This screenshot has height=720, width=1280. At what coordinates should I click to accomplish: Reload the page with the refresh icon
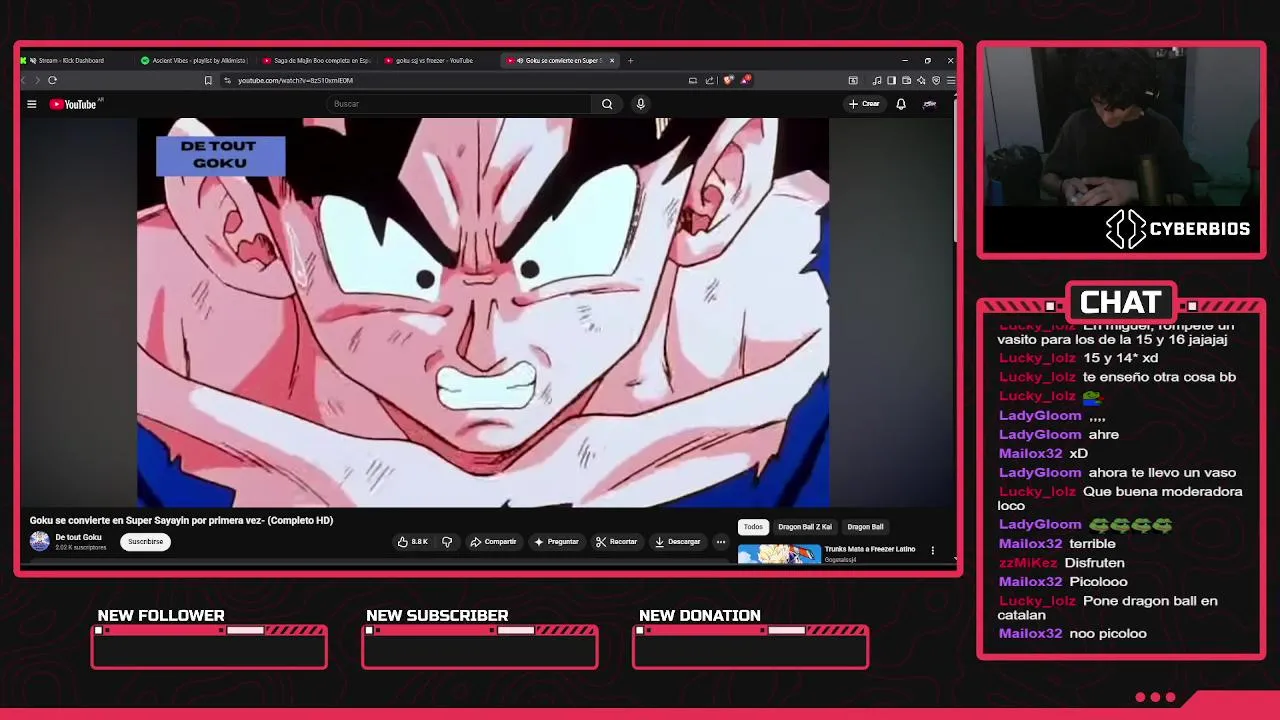(52, 80)
